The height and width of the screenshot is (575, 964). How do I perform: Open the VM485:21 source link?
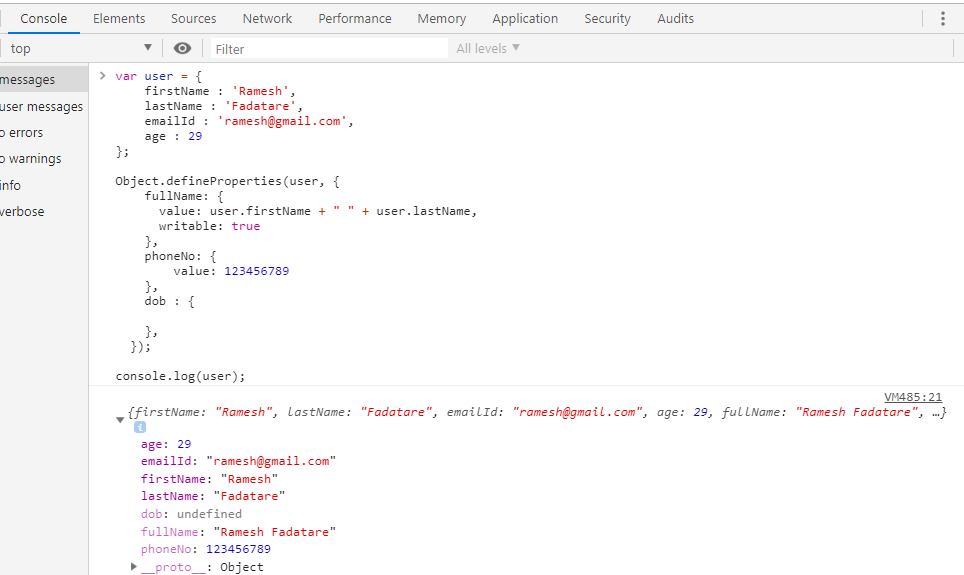(x=913, y=397)
